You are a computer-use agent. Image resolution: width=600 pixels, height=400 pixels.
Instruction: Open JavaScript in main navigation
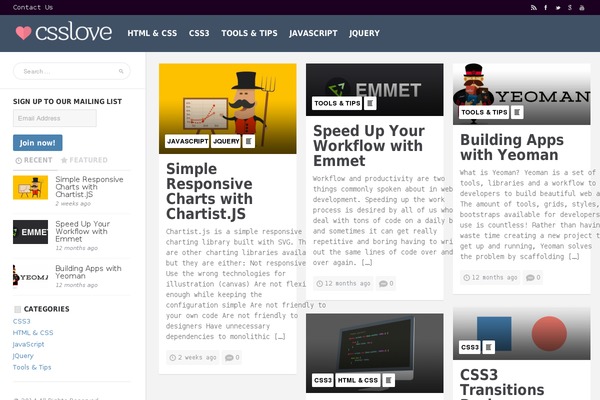(313, 33)
